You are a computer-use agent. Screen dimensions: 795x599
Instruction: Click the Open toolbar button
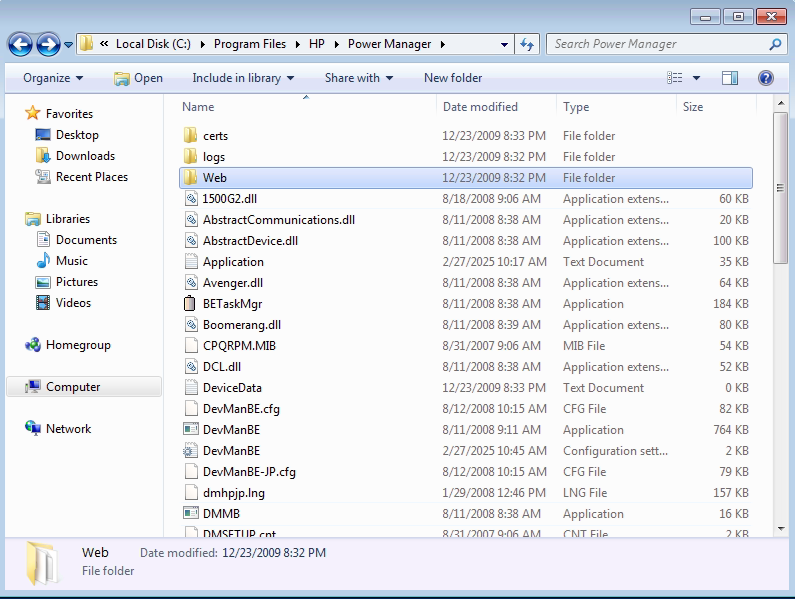pyautogui.click(x=138, y=78)
